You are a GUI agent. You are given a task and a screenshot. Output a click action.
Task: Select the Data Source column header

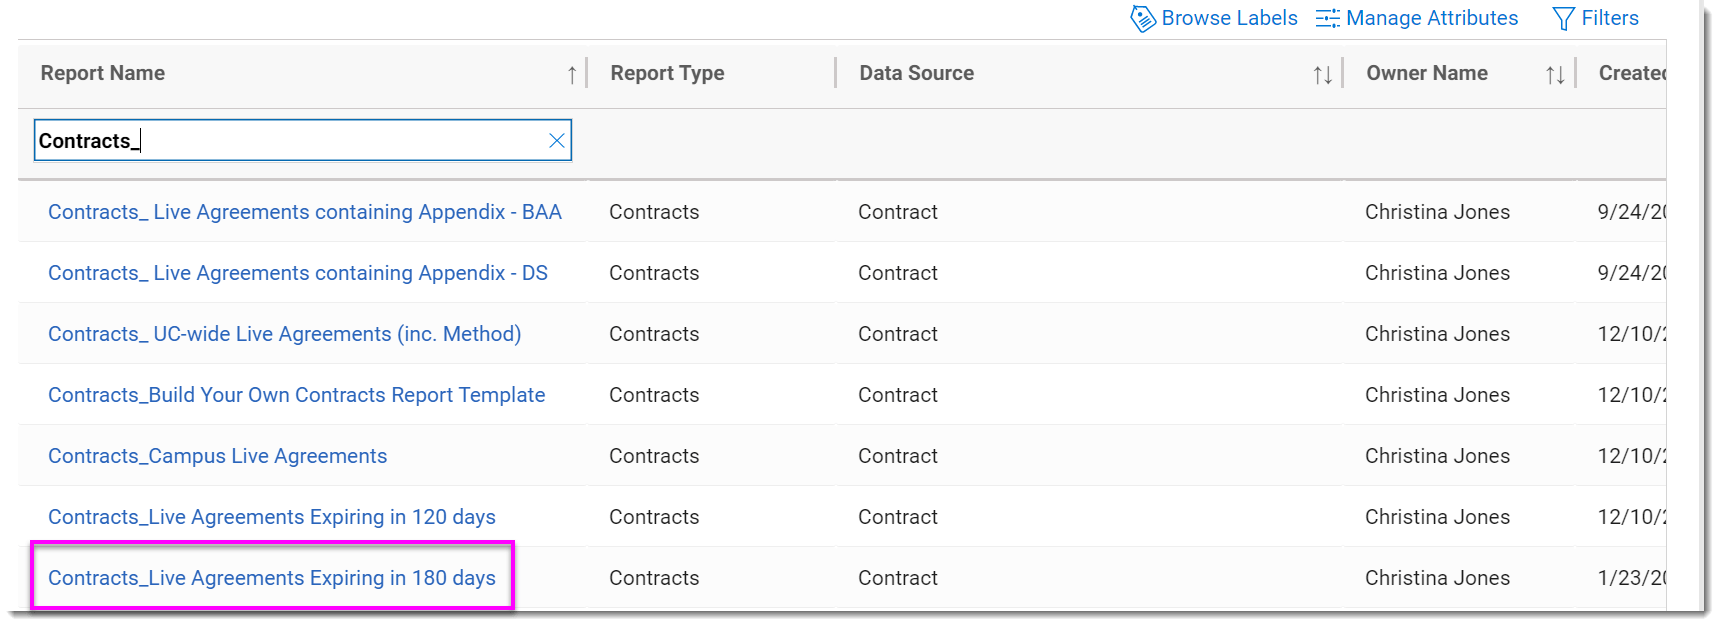pyautogui.click(x=915, y=73)
